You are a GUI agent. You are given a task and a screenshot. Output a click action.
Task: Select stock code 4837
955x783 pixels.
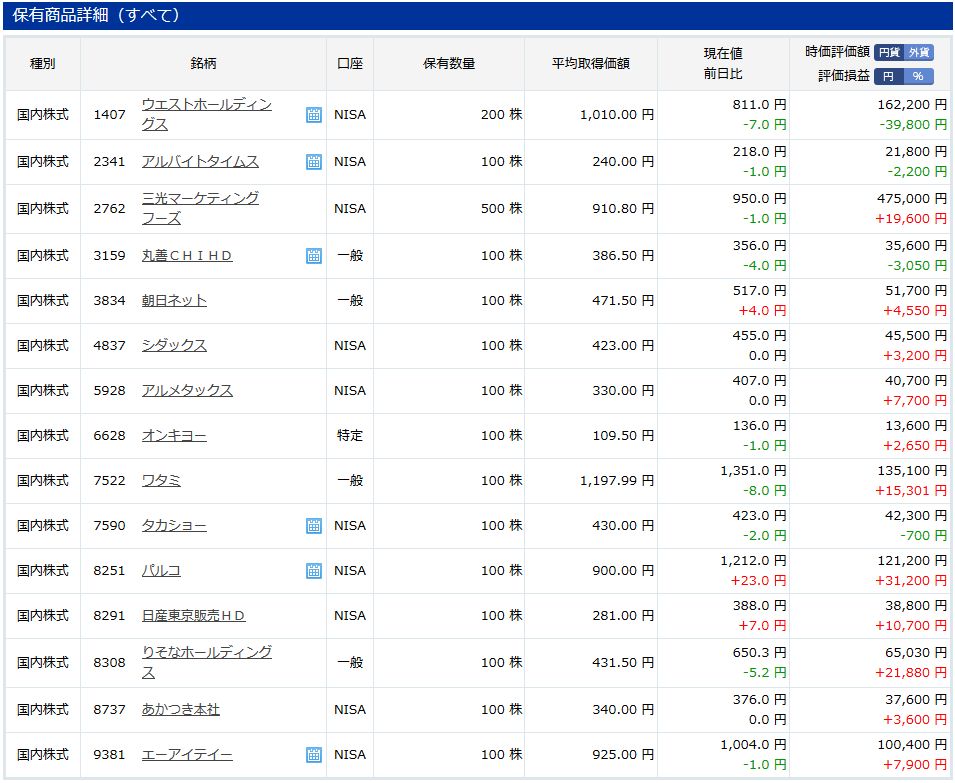(109, 346)
